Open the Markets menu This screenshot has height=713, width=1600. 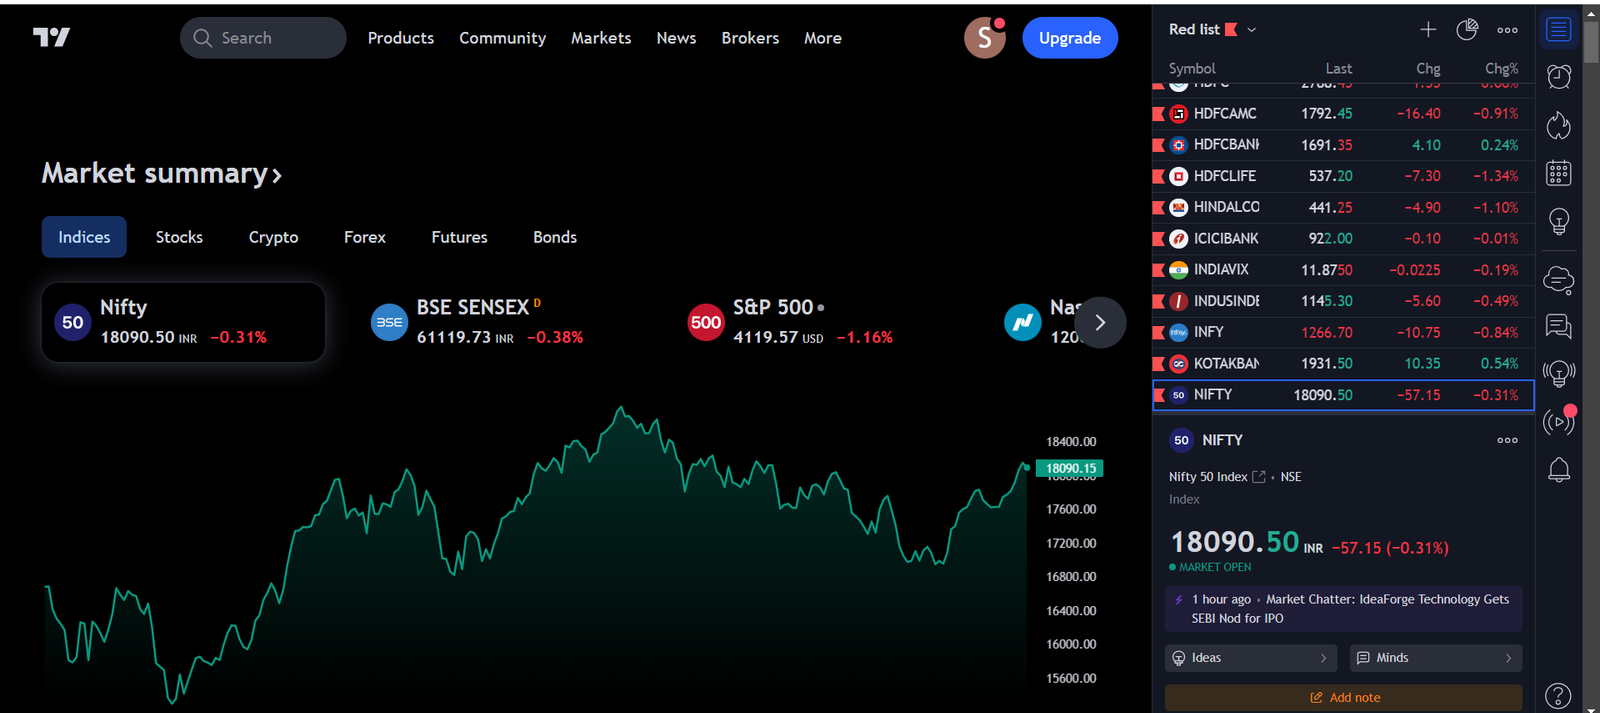(601, 38)
